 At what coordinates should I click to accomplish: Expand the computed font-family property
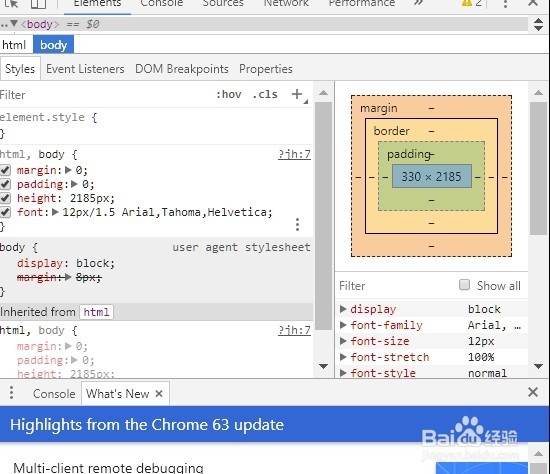343,325
